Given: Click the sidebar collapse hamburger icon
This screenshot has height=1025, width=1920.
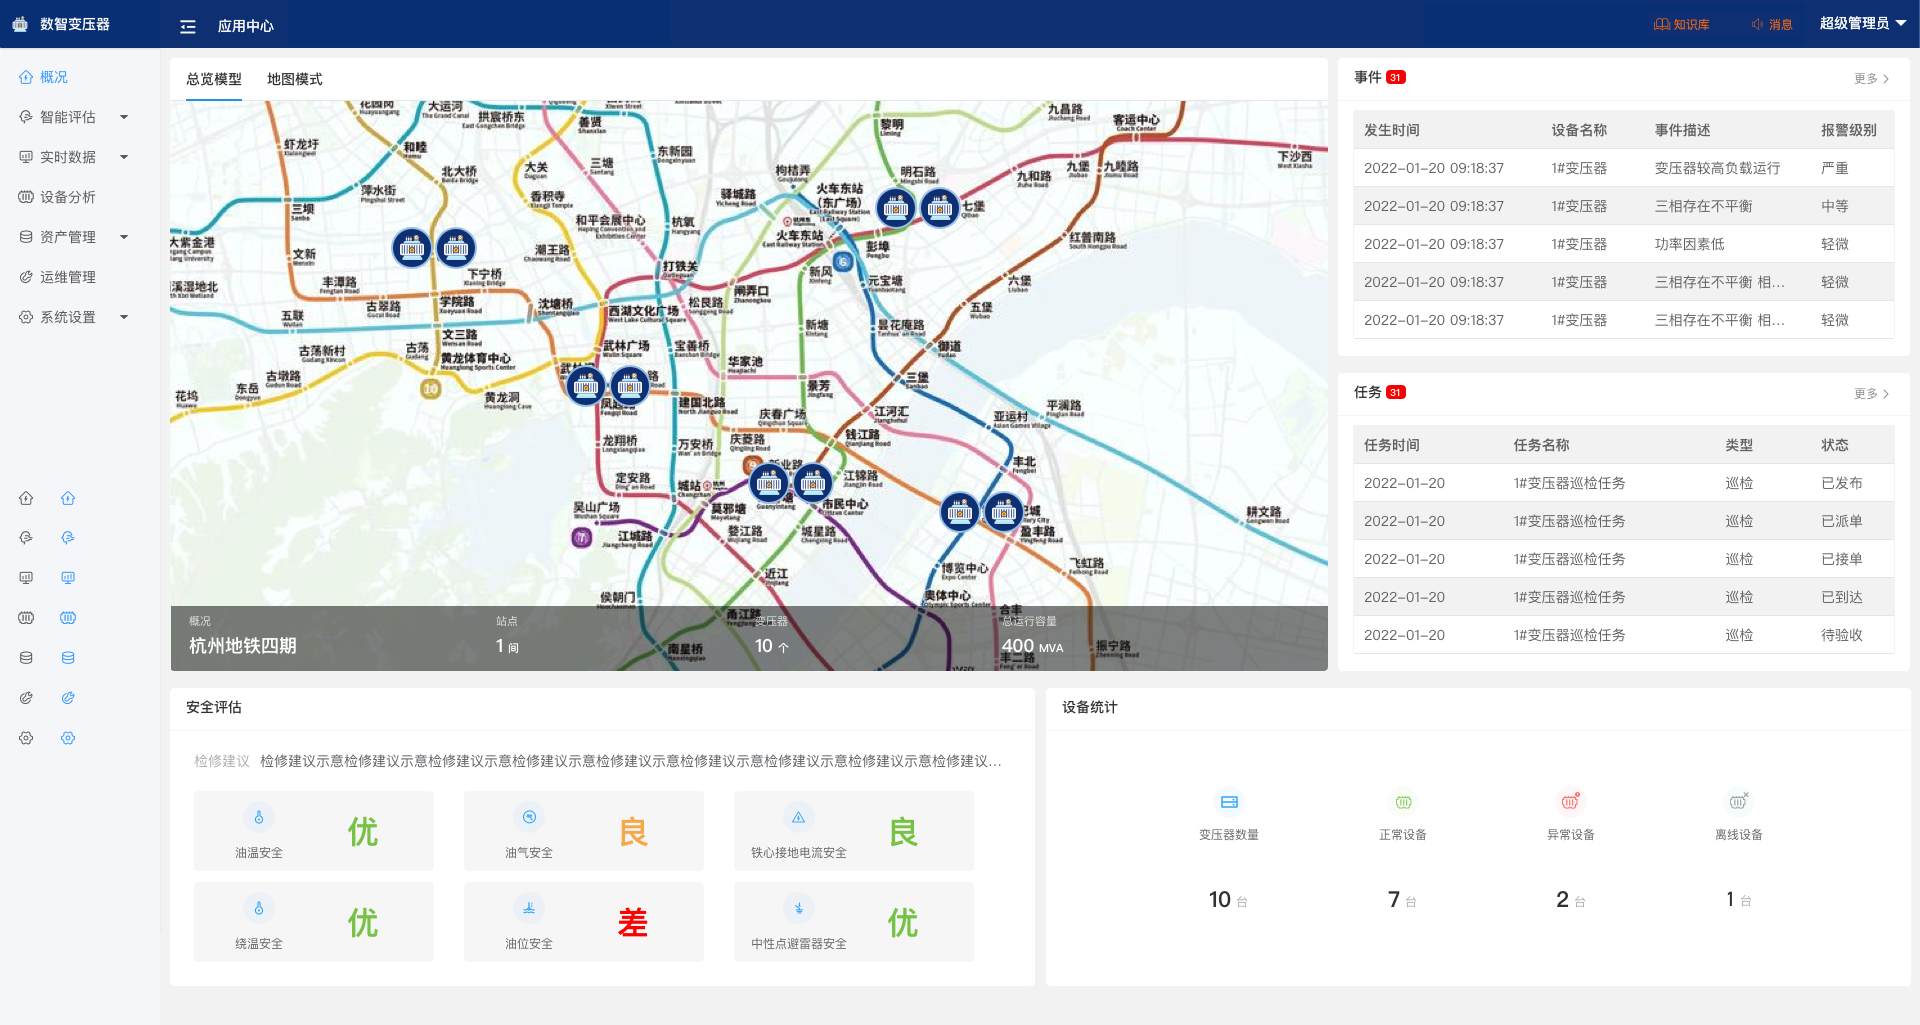Looking at the screenshot, I should click(187, 26).
